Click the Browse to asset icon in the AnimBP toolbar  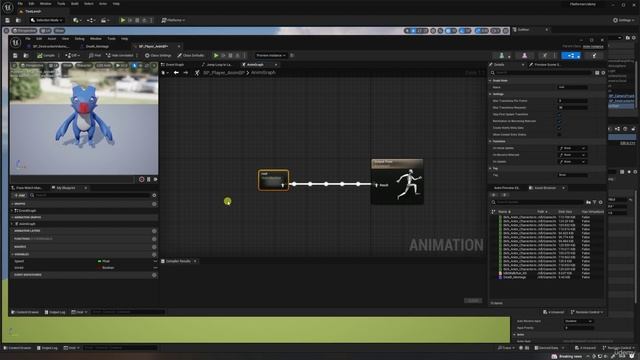coord(26,56)
